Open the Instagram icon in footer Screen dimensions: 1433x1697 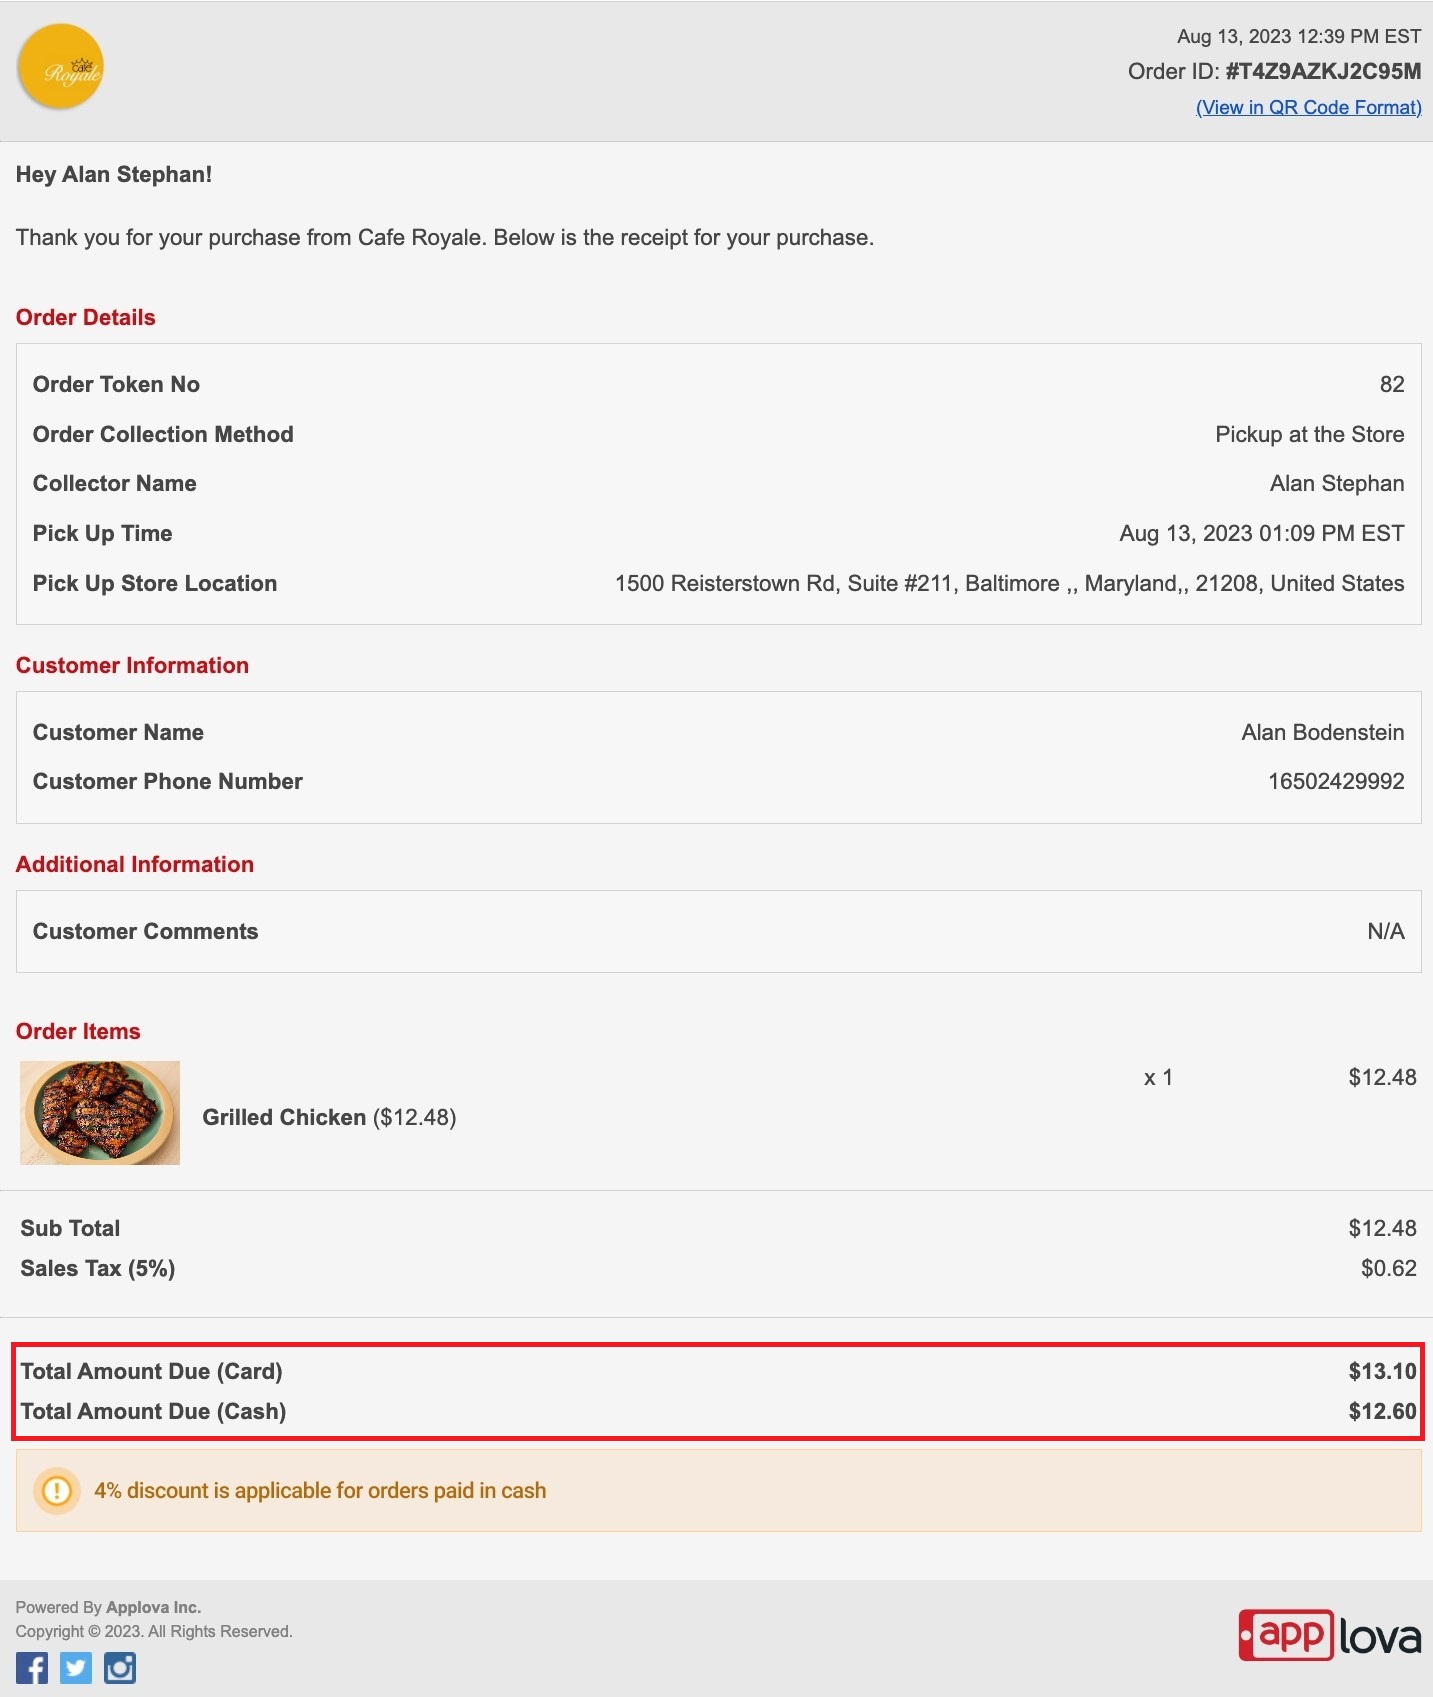point(120,1668)
